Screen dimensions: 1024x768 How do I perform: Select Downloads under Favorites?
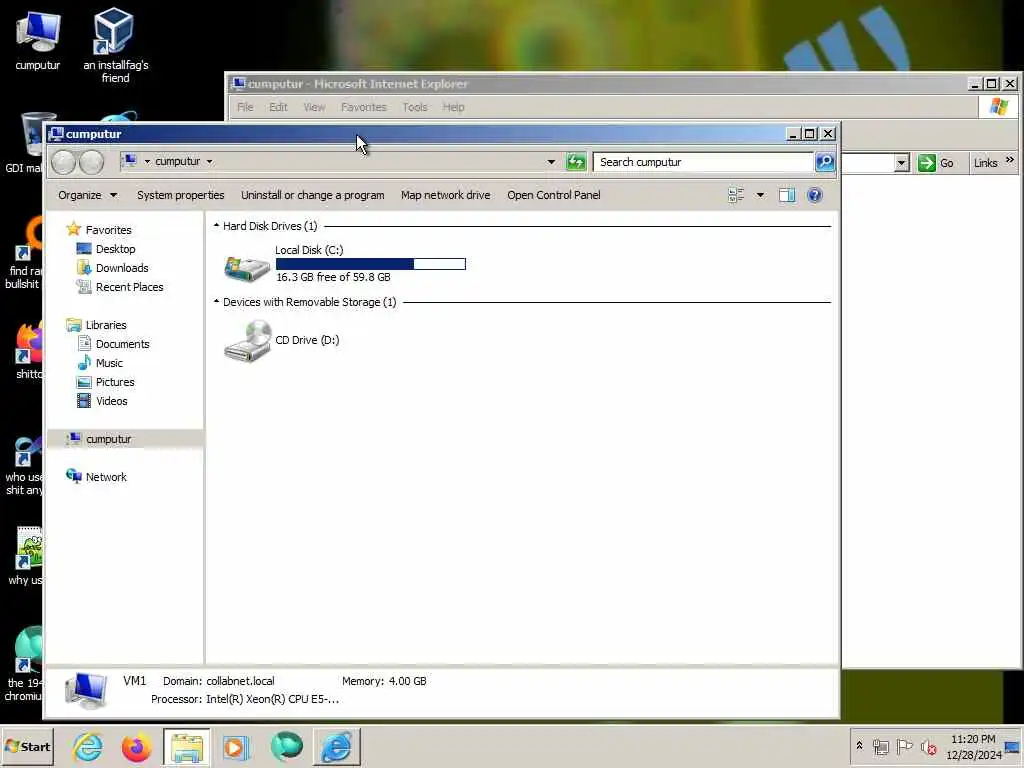[122, 268]
